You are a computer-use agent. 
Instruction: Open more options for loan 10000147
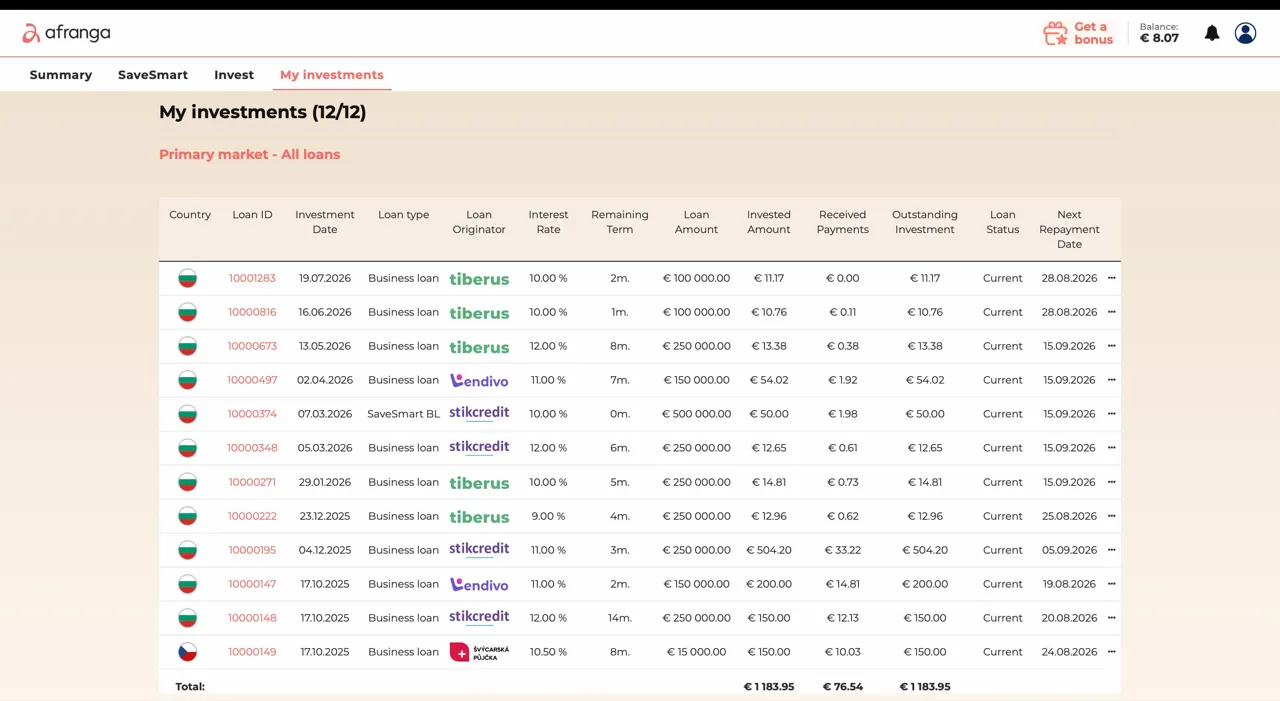[1111, 584]
